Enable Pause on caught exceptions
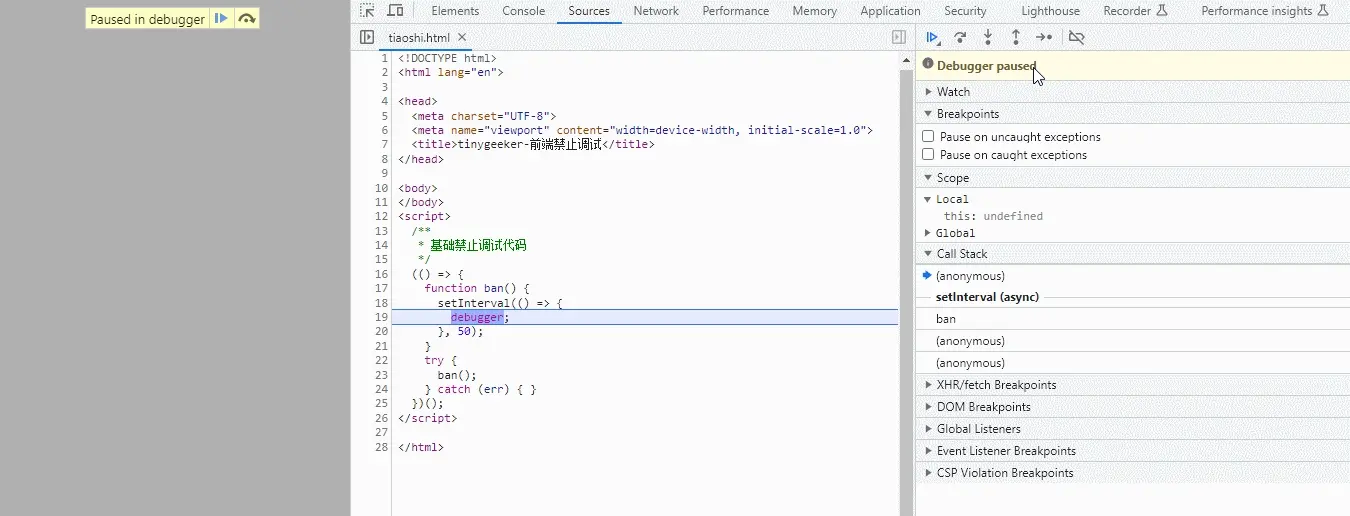This screenshot has width=1350, height=516. [928, 155]
